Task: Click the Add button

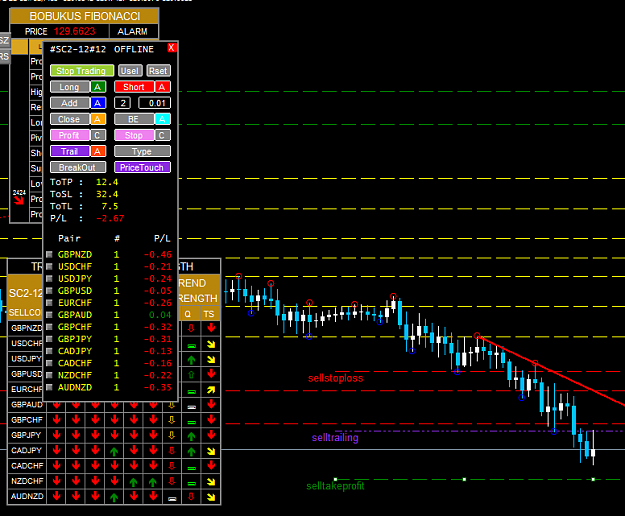Action: (x=70, y=103)
